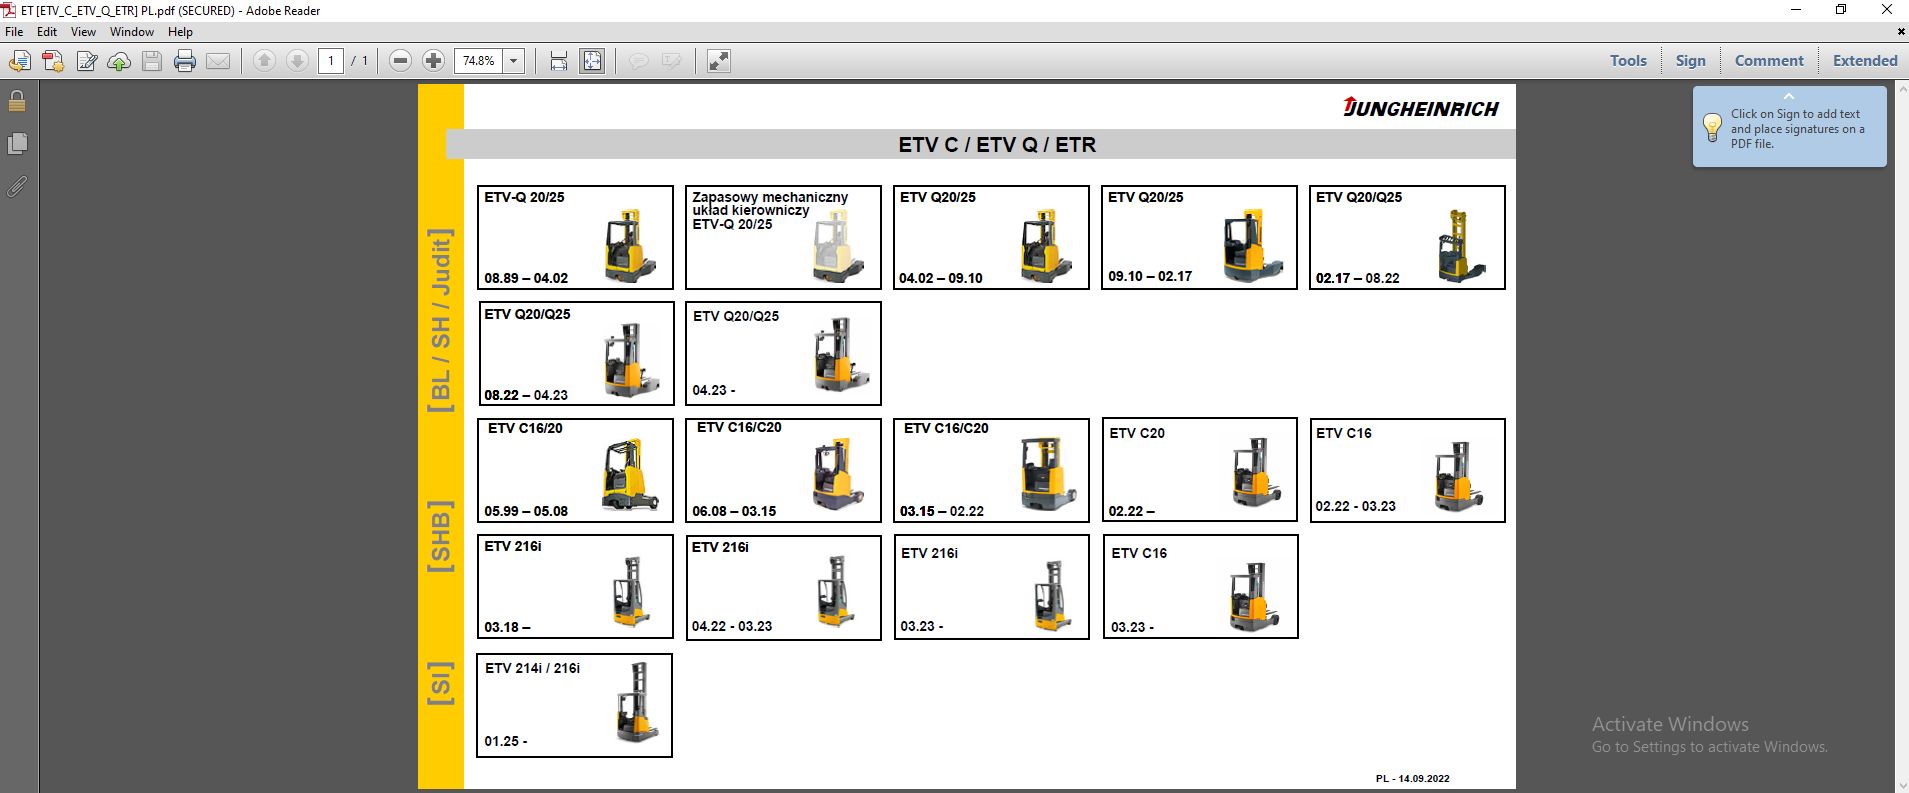Open the View menu
This screenshot has width=1909, height=793.
click(x=83, y=32)
